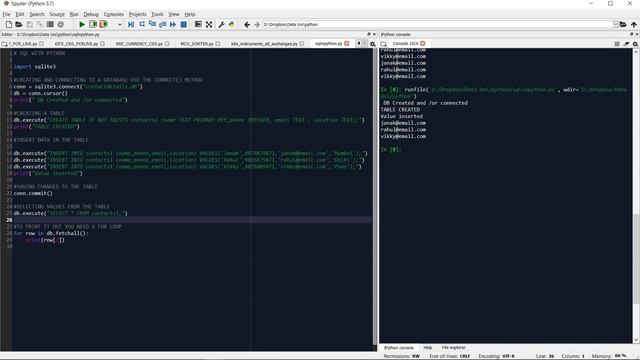The width and height of the screenshot is (640, 360).
Task: Save all files with the toolbar icon
Action: point(40,24)
